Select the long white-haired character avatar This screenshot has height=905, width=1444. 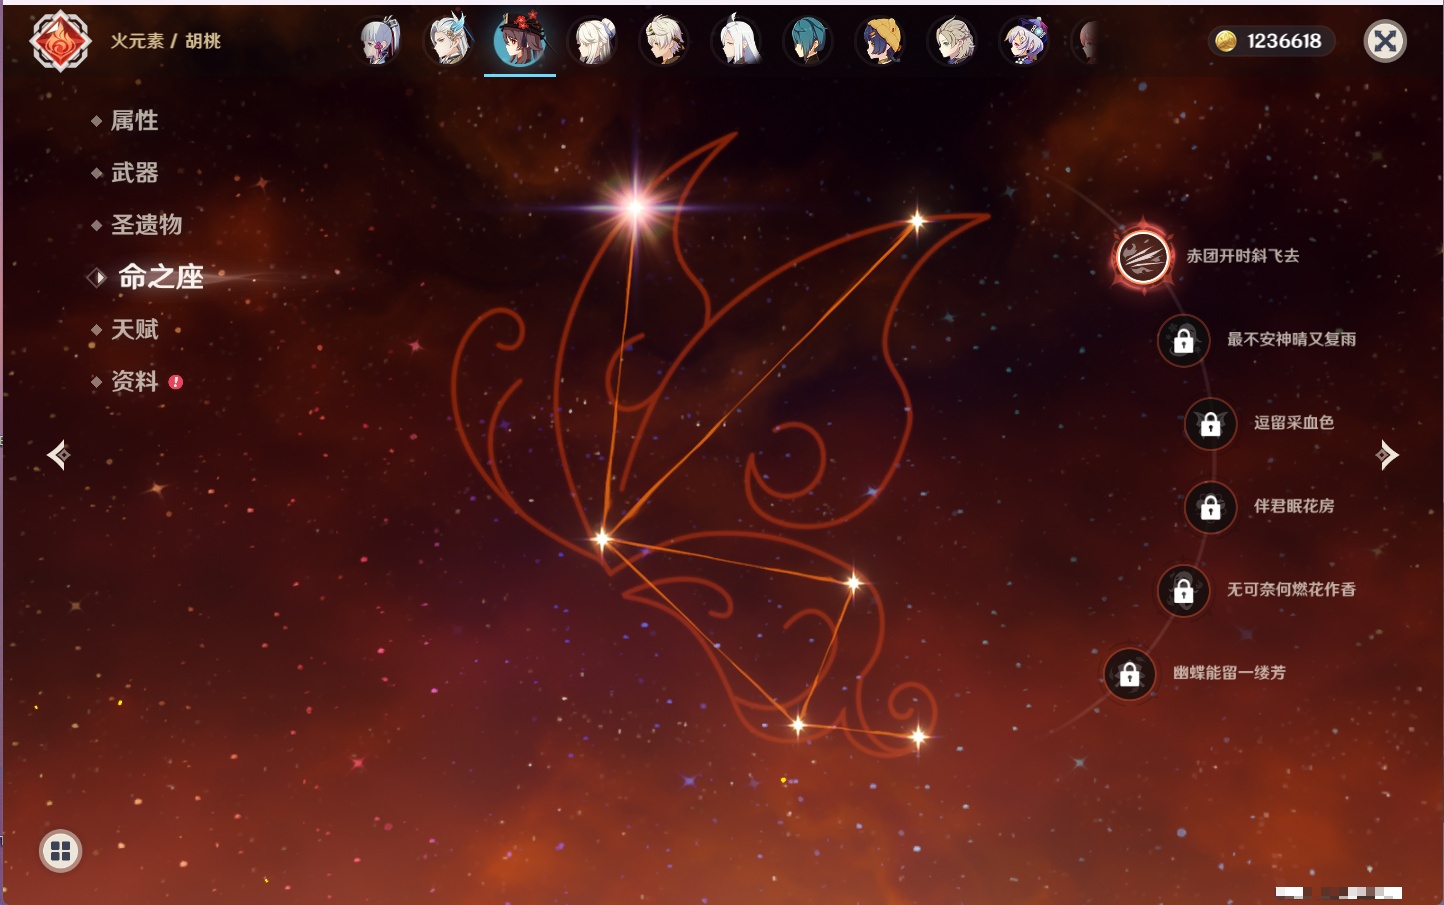click(x=736, y=42)
